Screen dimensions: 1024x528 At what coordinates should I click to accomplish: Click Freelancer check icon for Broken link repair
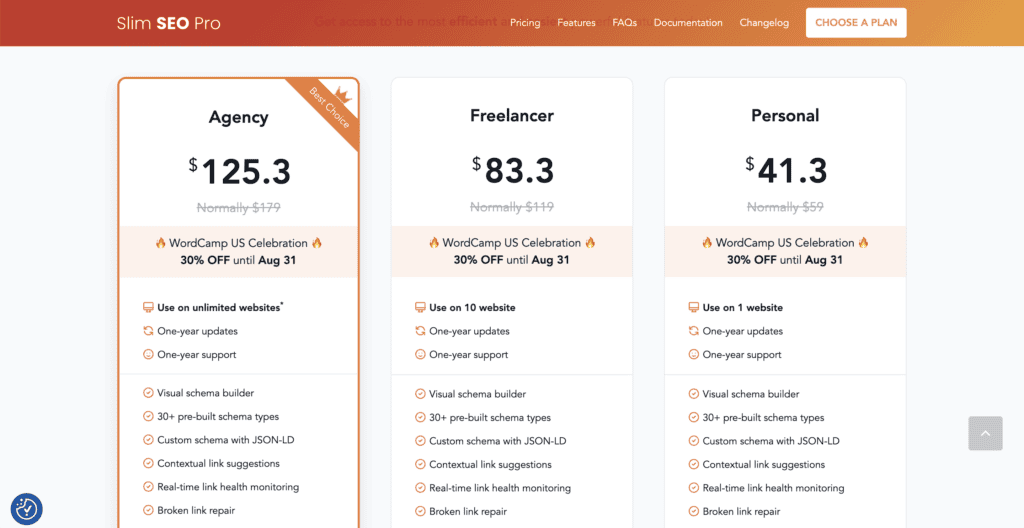pos(420,511)
